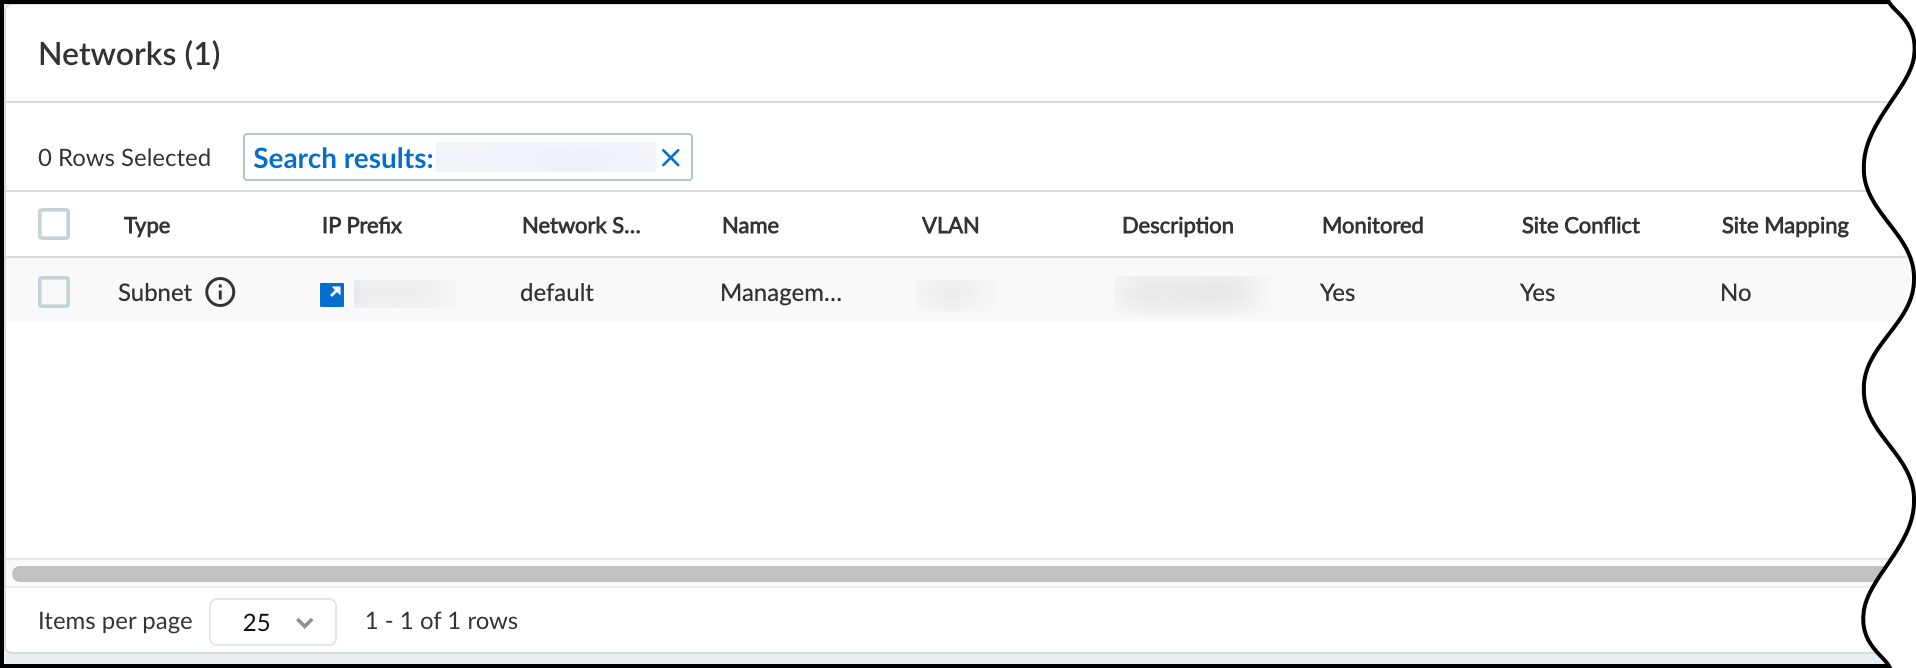Sort by Type column header

coord(147,226)
